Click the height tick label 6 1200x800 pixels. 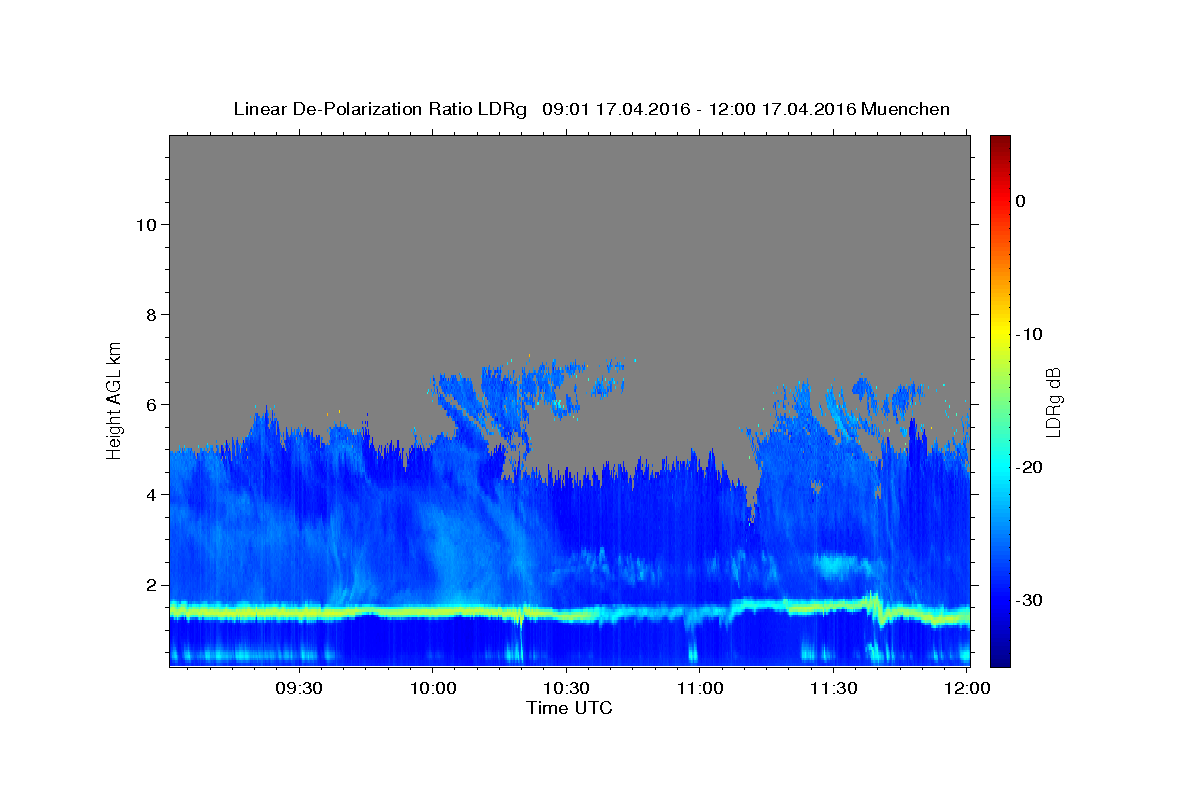point(150,404)
